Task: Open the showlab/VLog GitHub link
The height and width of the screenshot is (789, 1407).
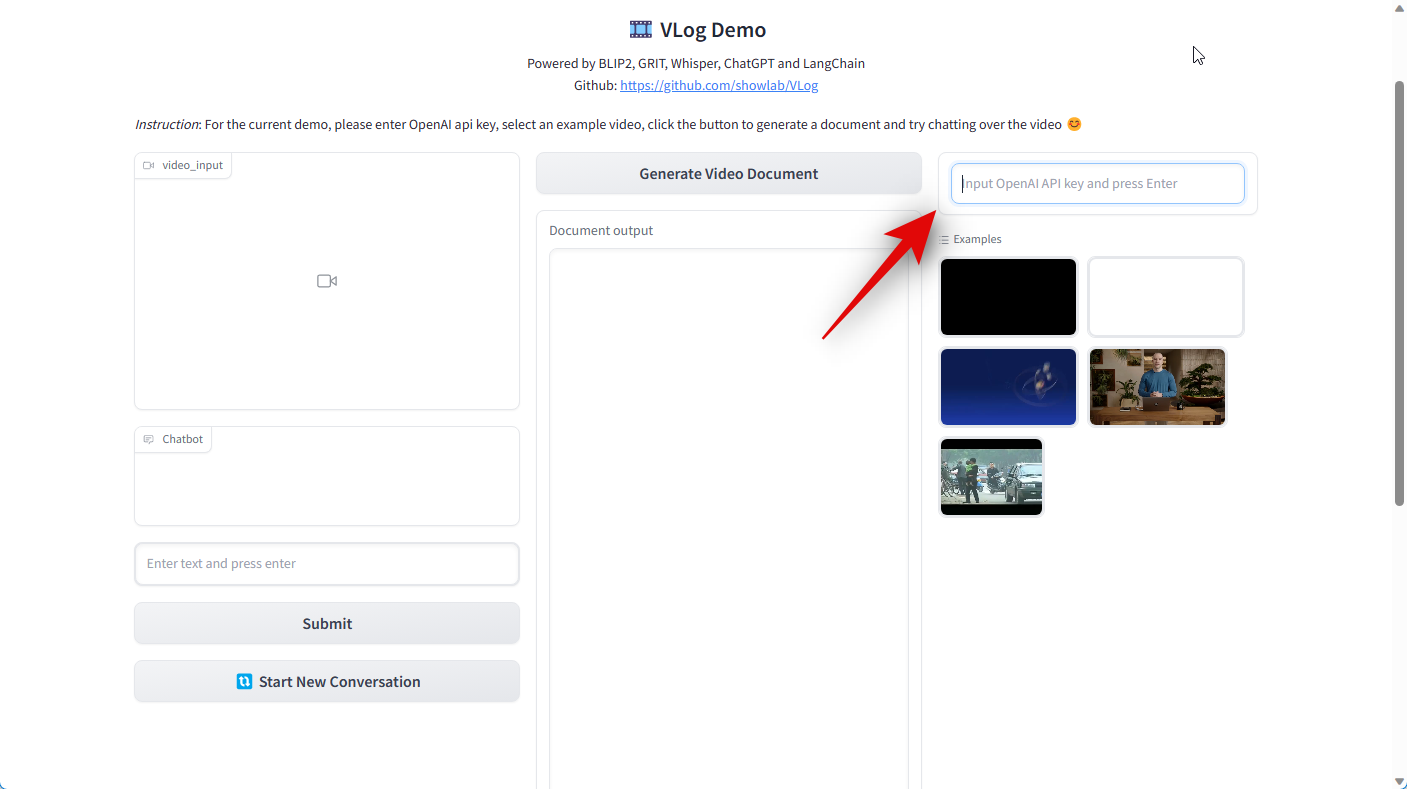Action: coord(719,85)
